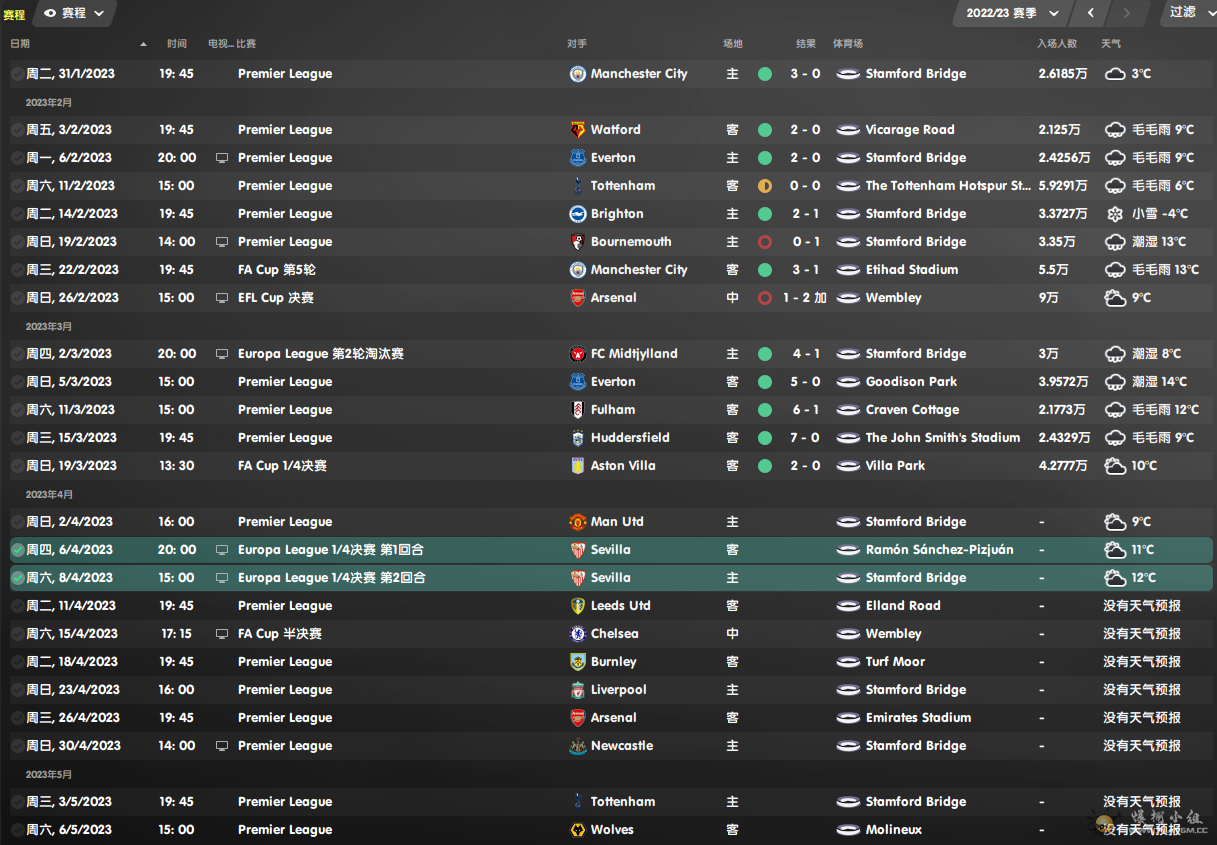The width and height of the screenshot is (1217, 845).
Task: Expand the 赛程 view dropdown
Action: (x=75, y=13)
